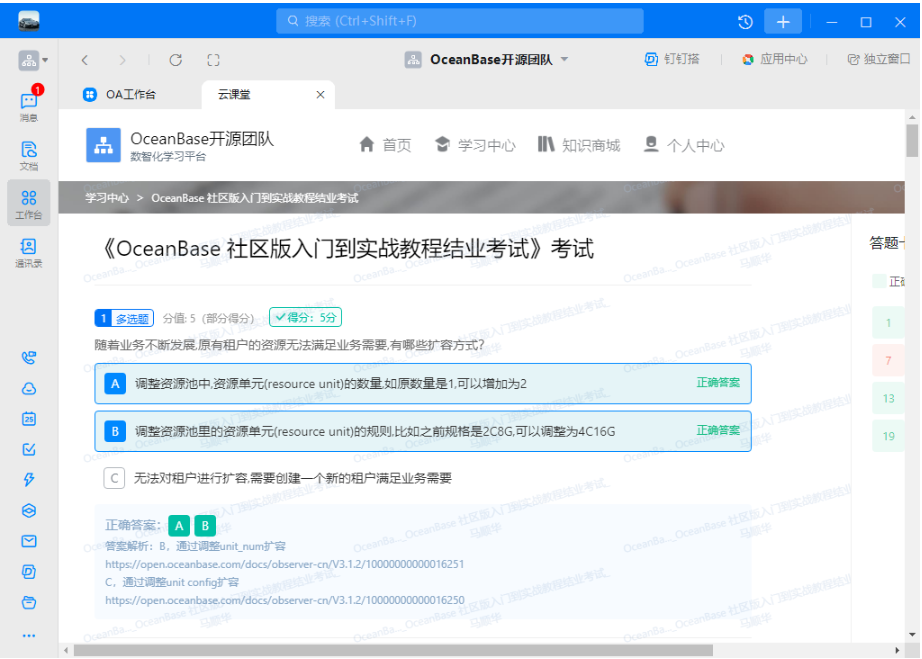Reload the page with refresh icon
922x659 pixels.
(176, 60)
